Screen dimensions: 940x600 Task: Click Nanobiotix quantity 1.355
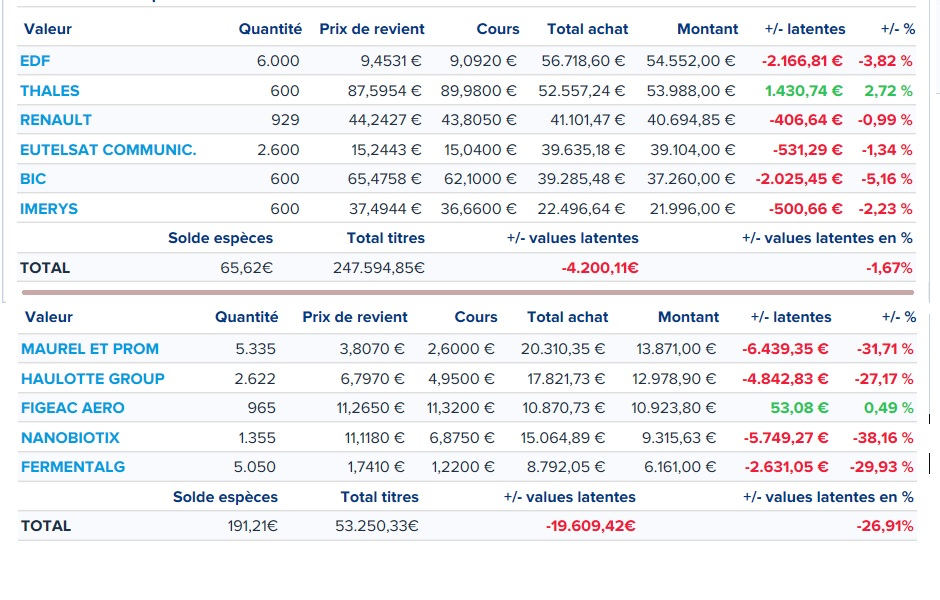click(x=257, y=438)
